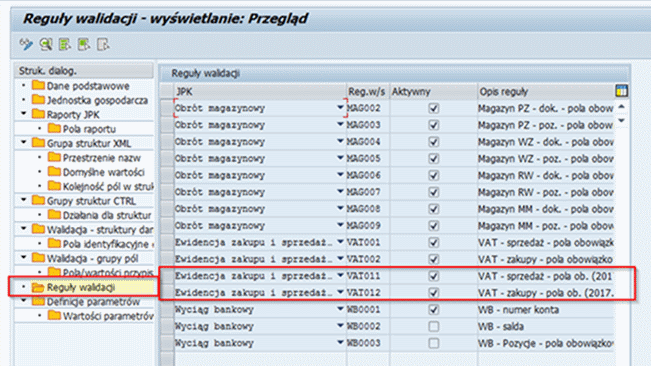Check Aktywny for rule WB0003
This screenshot has width=651, height=366.
point(433,343)
